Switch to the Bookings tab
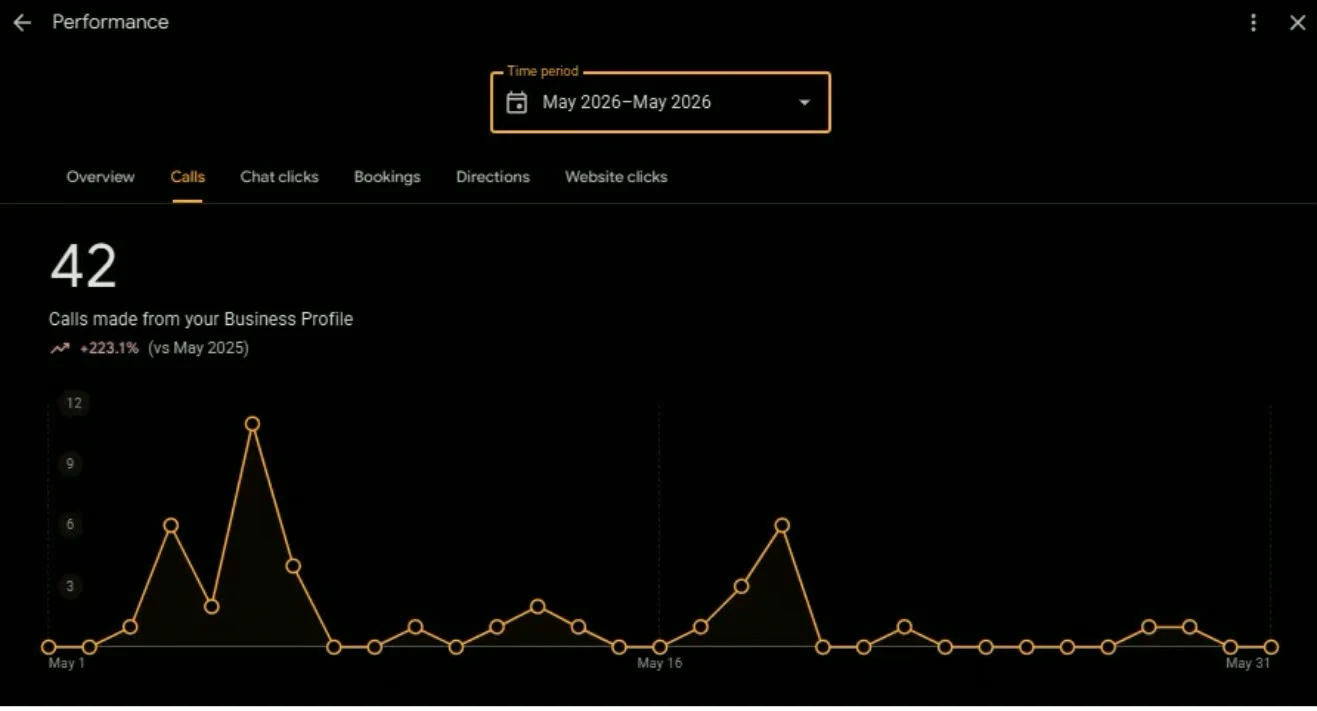This screenshot has width=1317, height=711. pyautogui.click(x=387, y=177)
